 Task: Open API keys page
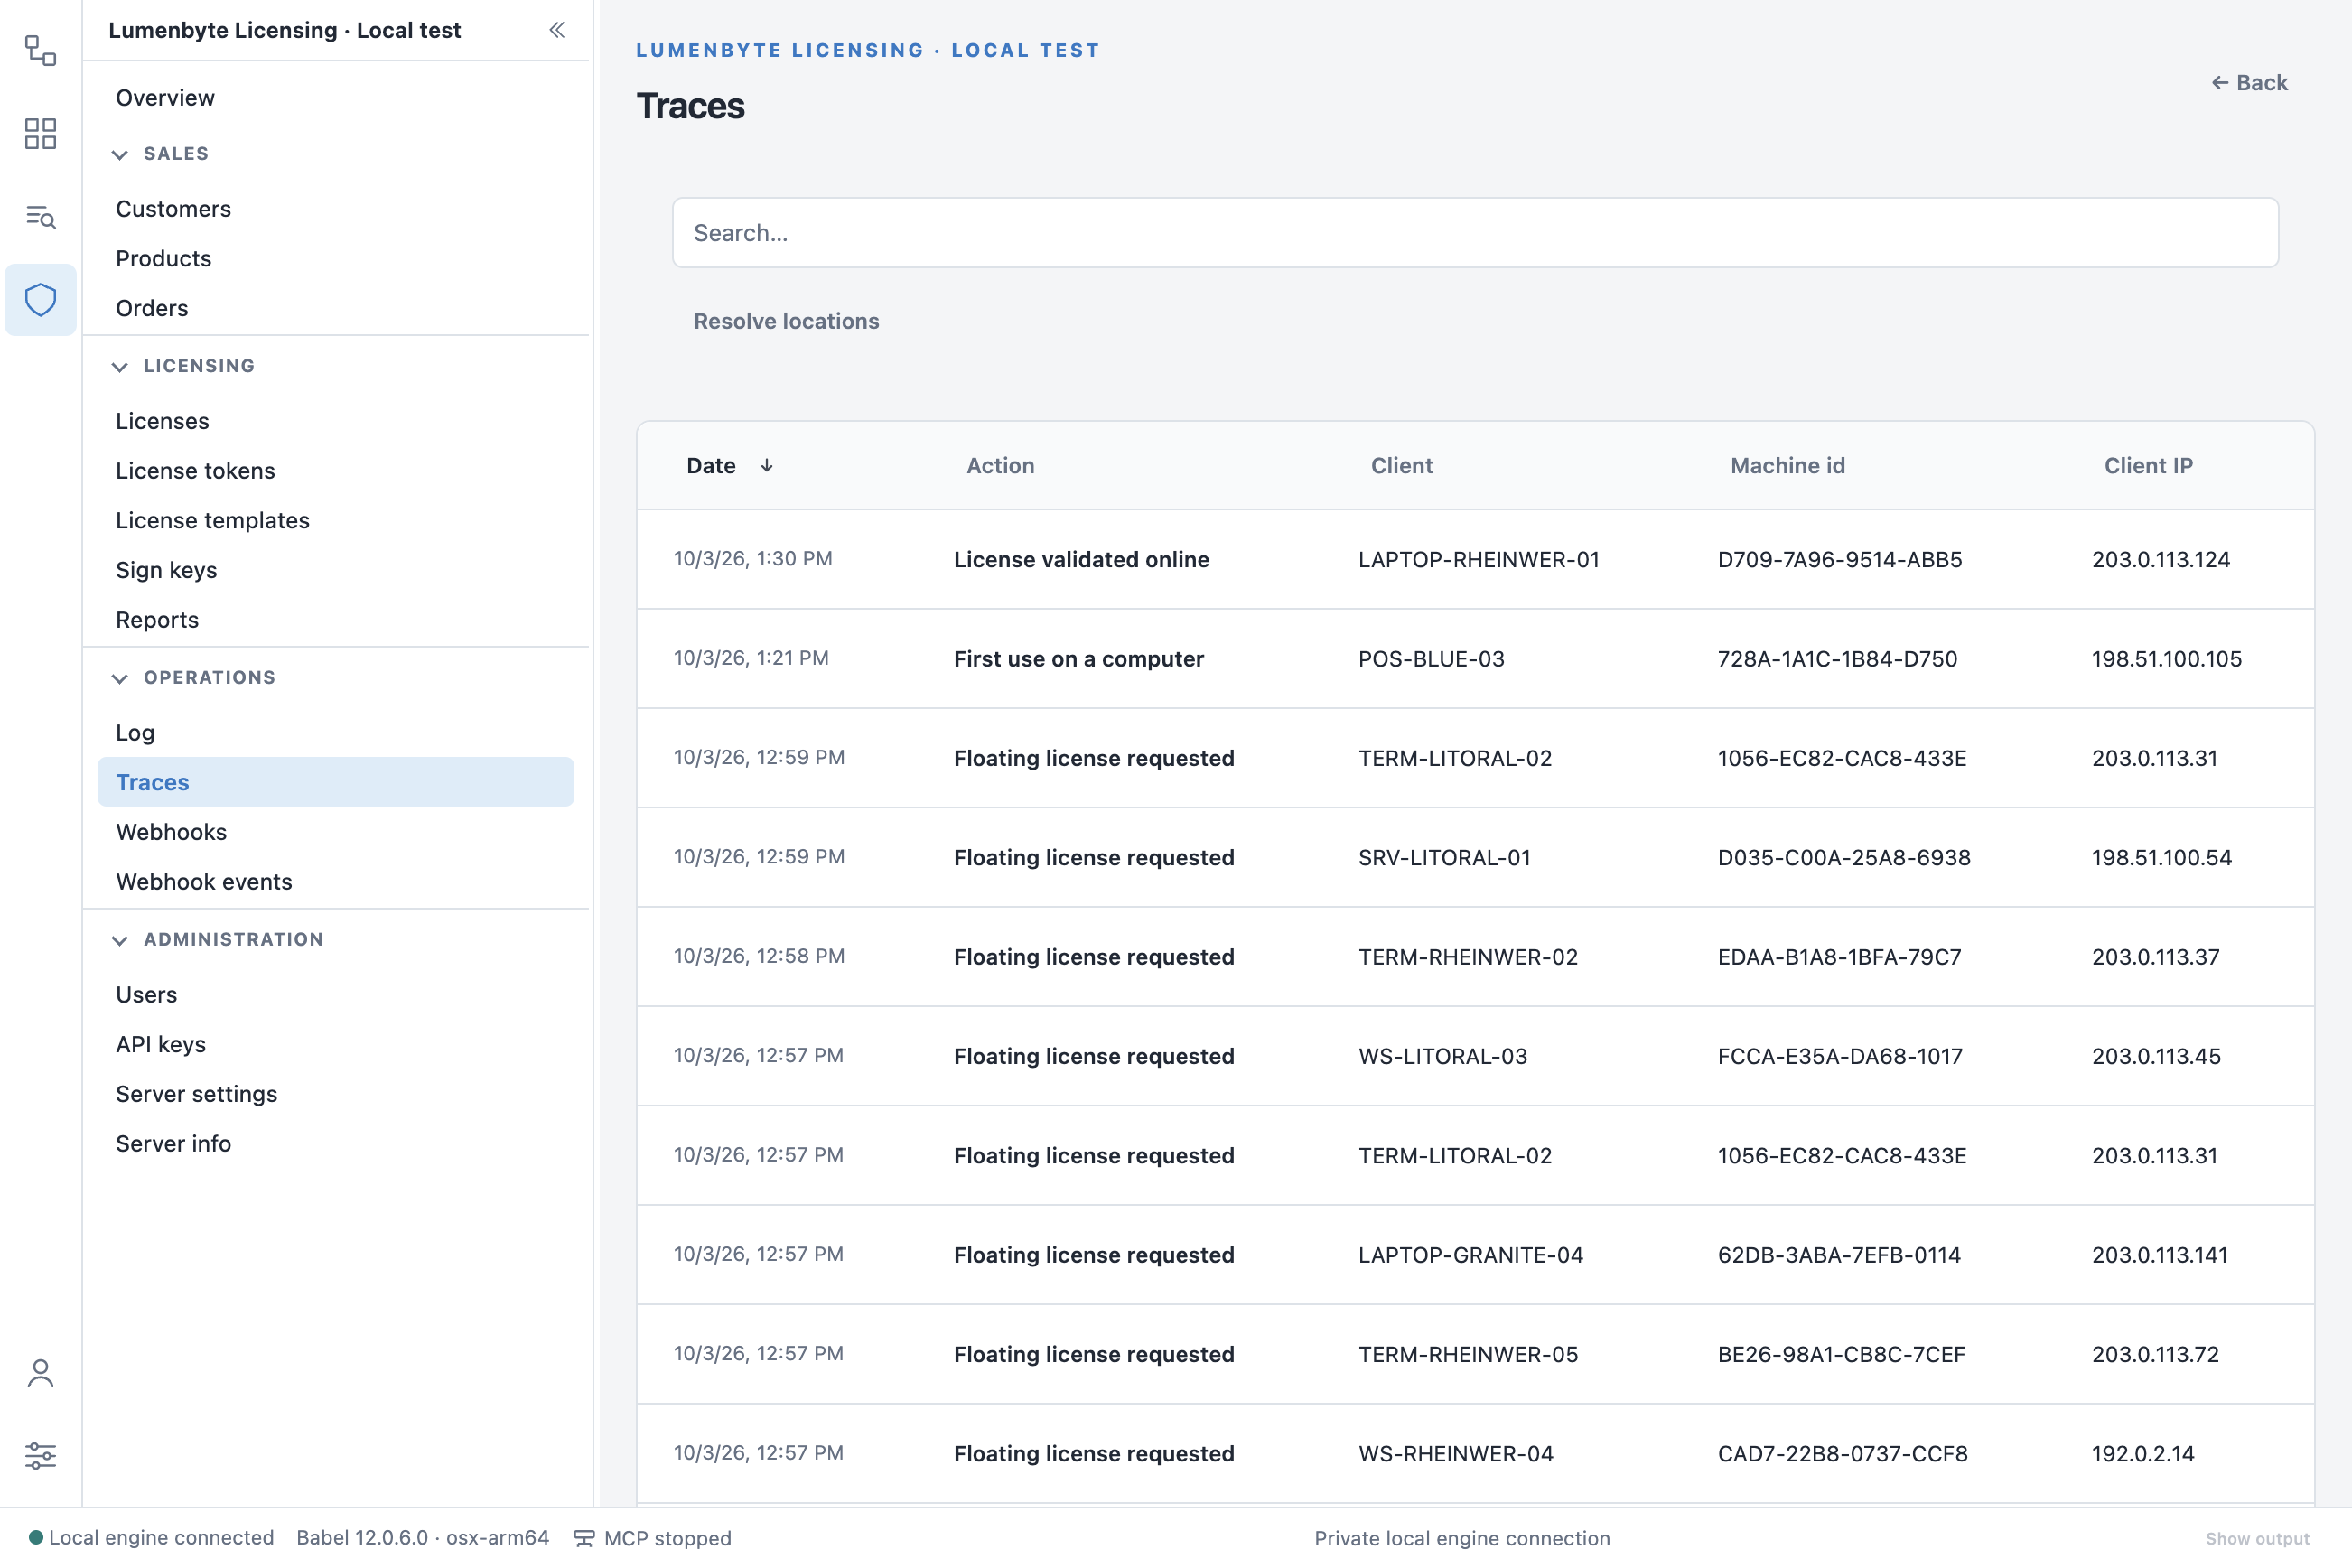click(x=336, y=1043)
